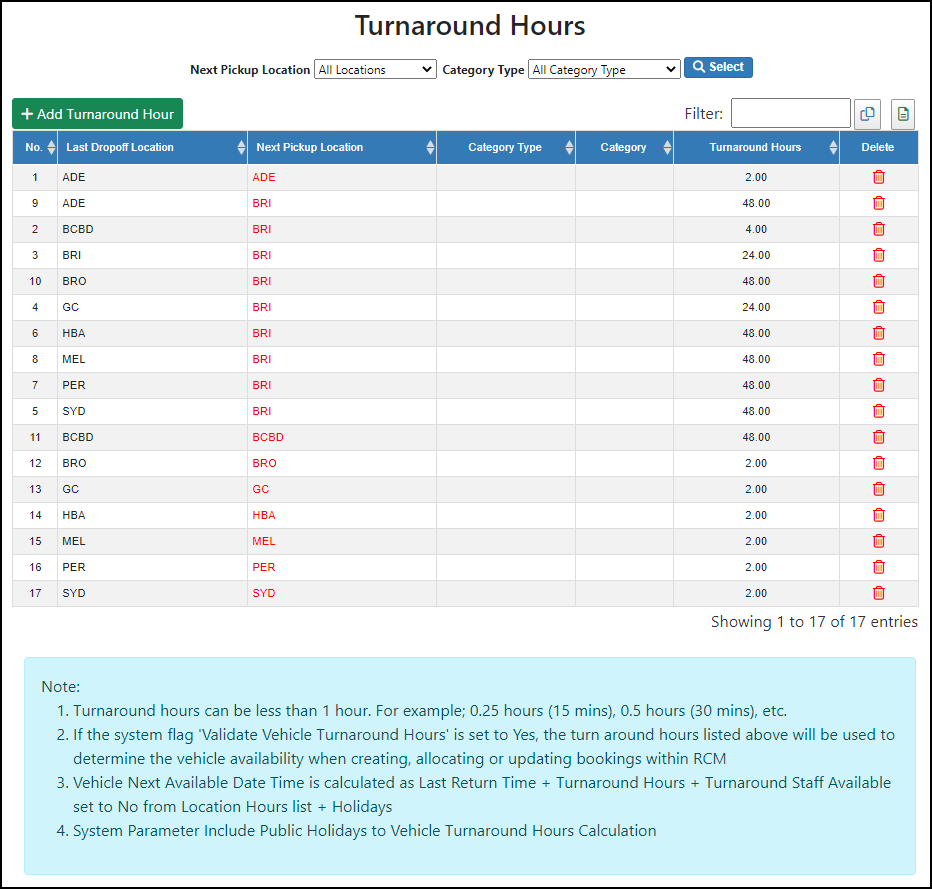
Task: Copy table data to clipboard icon
Action: (x=867, y=114)
